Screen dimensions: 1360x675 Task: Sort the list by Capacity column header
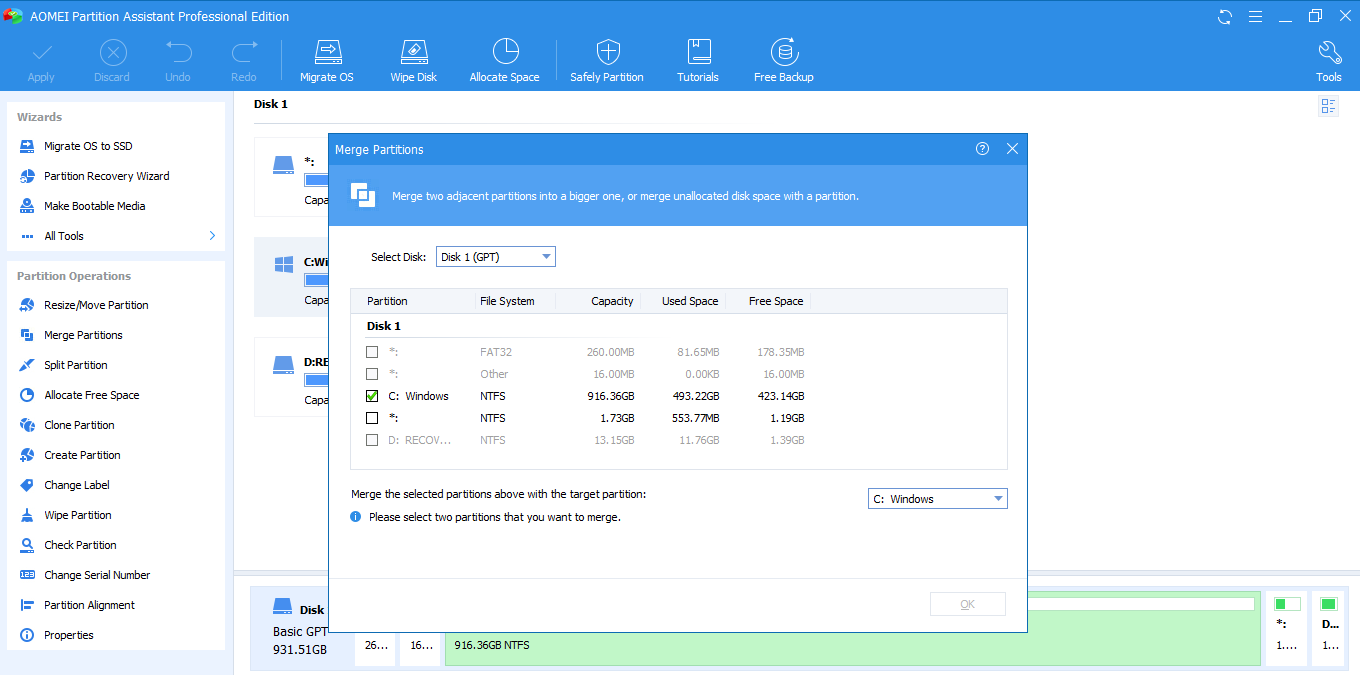[612, 301]
